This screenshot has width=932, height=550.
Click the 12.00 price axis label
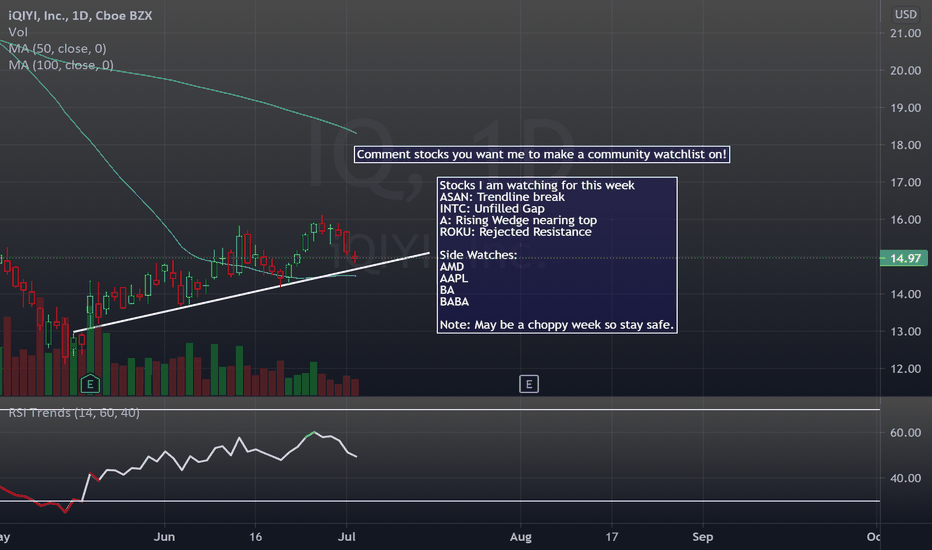pyautogui.click(x=905, y=369)
